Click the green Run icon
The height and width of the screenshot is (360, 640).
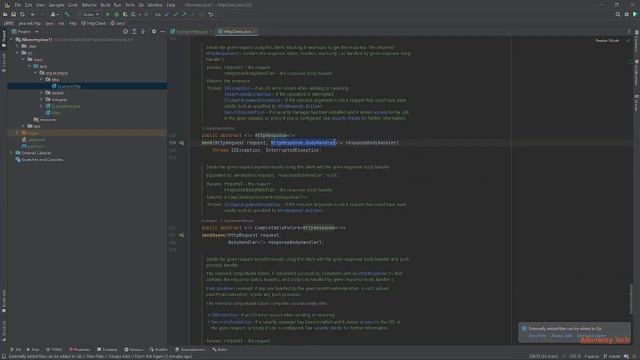[x=108, y=14]
